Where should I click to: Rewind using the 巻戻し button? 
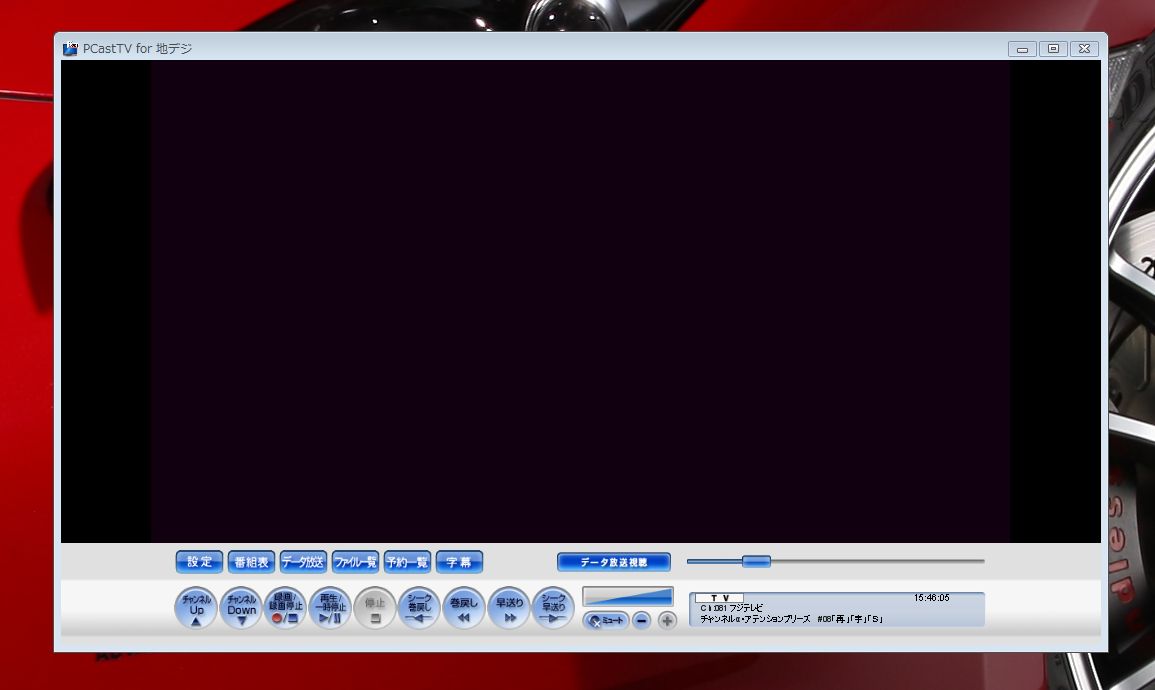pyautogui.click(x=464, y=608)
